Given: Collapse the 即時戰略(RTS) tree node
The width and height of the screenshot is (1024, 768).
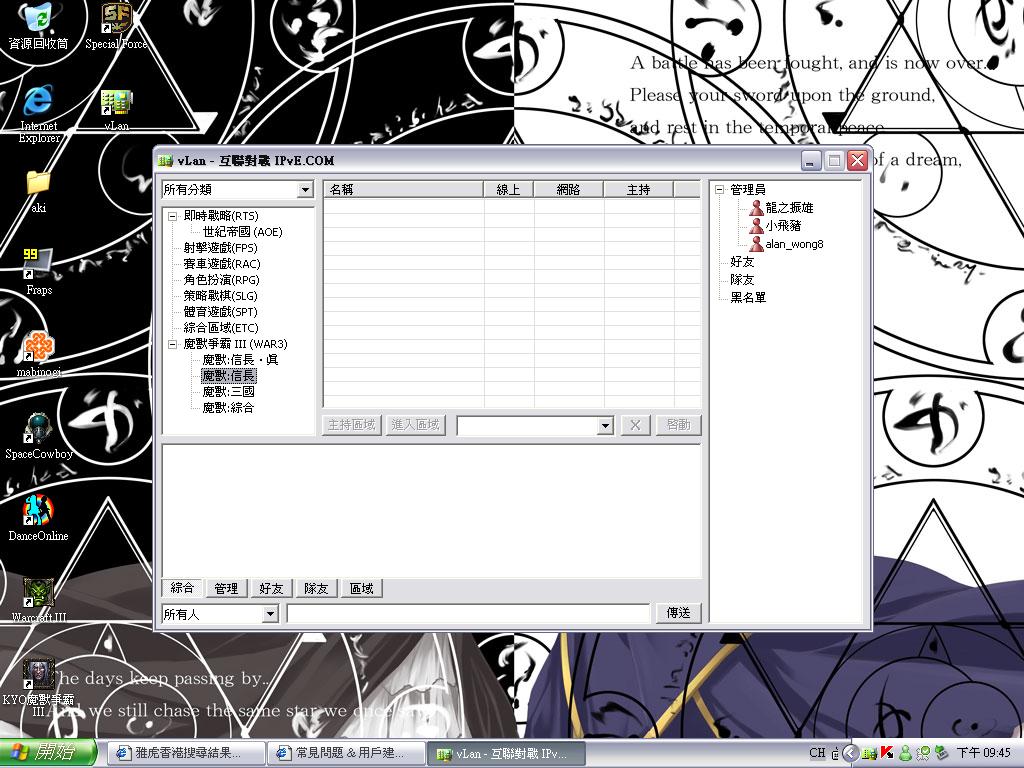Looking at the screenshot, I should [x=172, y=216].
